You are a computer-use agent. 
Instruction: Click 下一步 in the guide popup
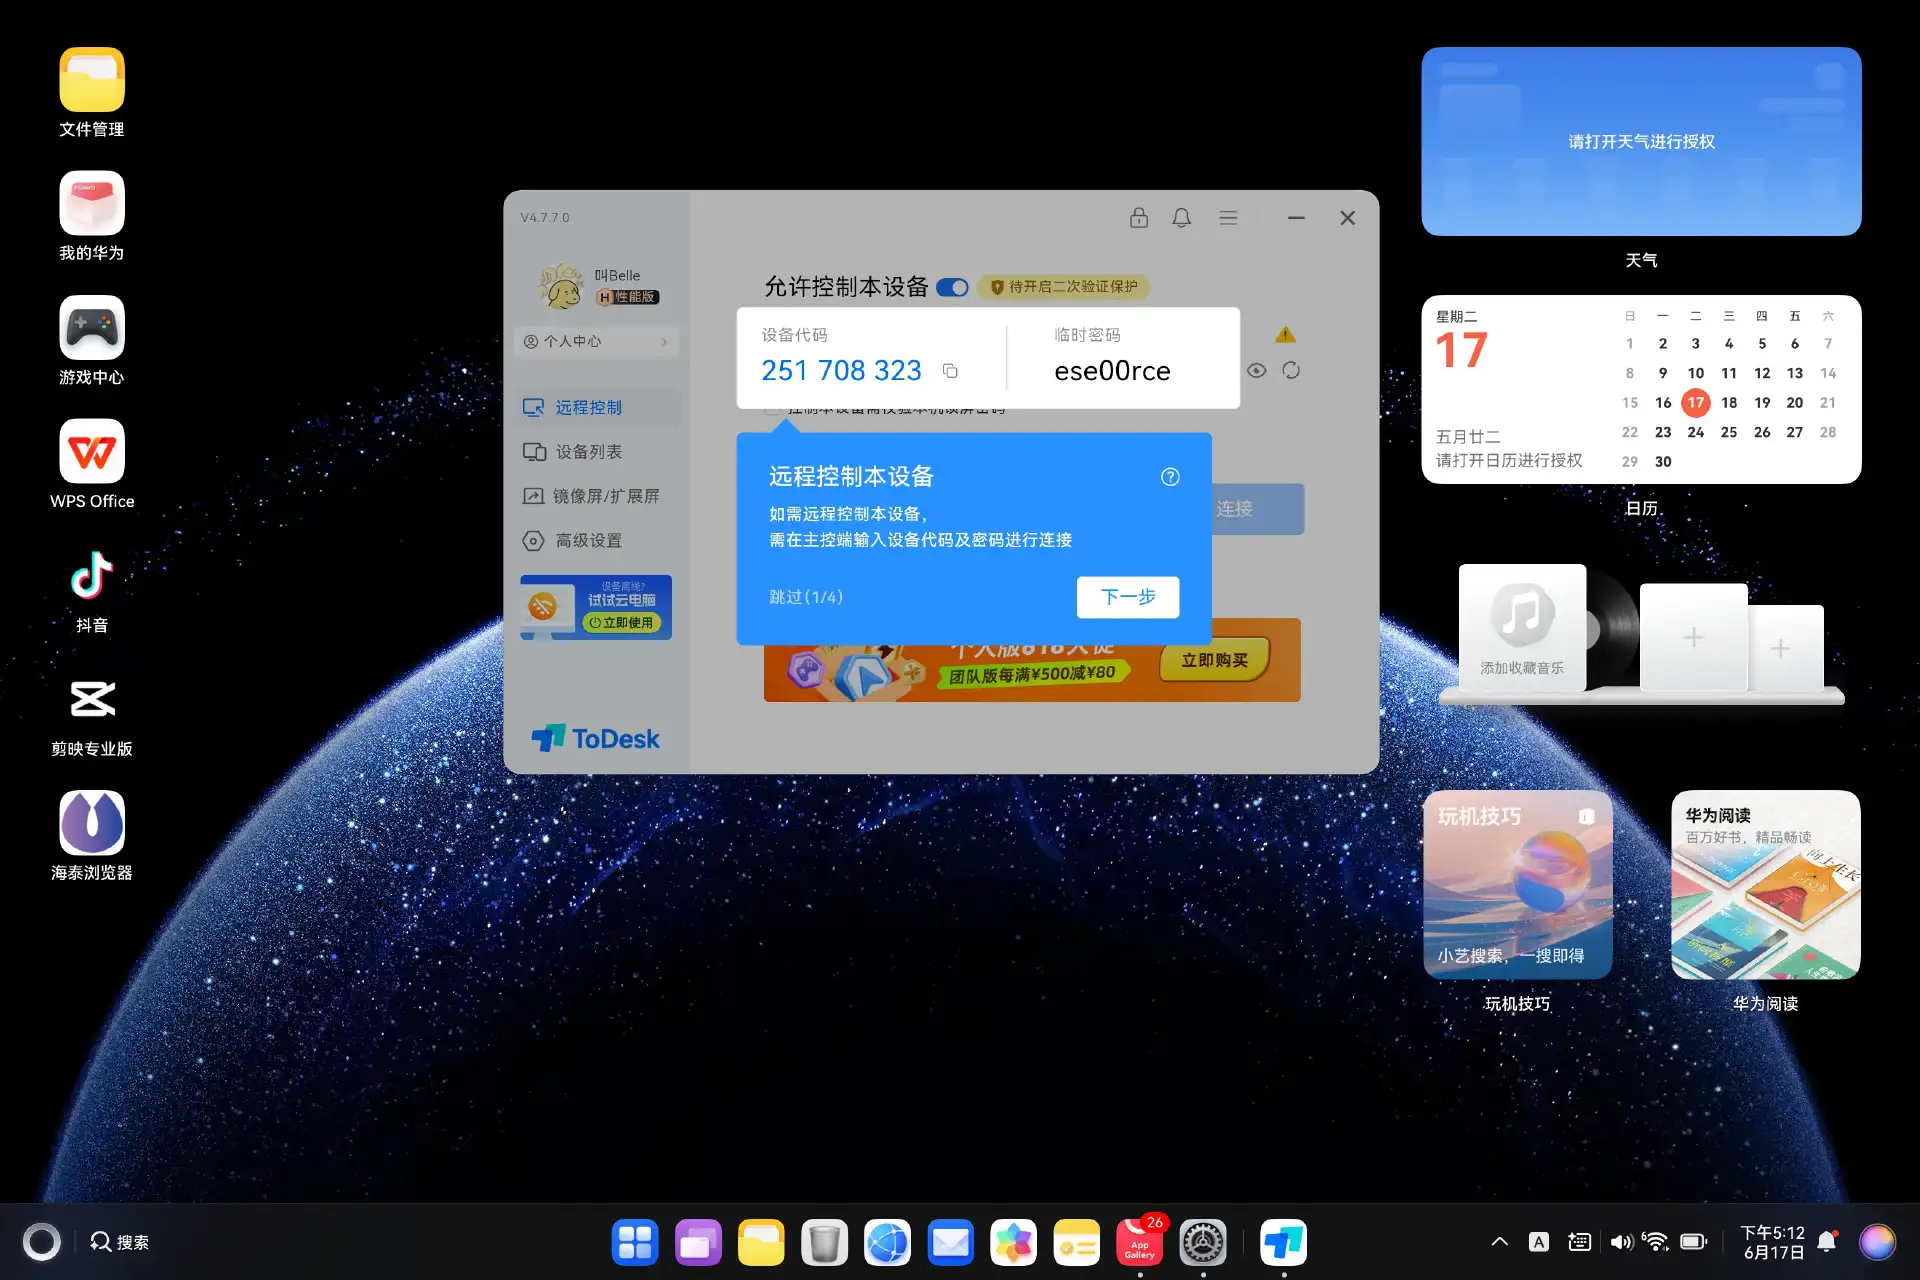tap(1127, 597)
